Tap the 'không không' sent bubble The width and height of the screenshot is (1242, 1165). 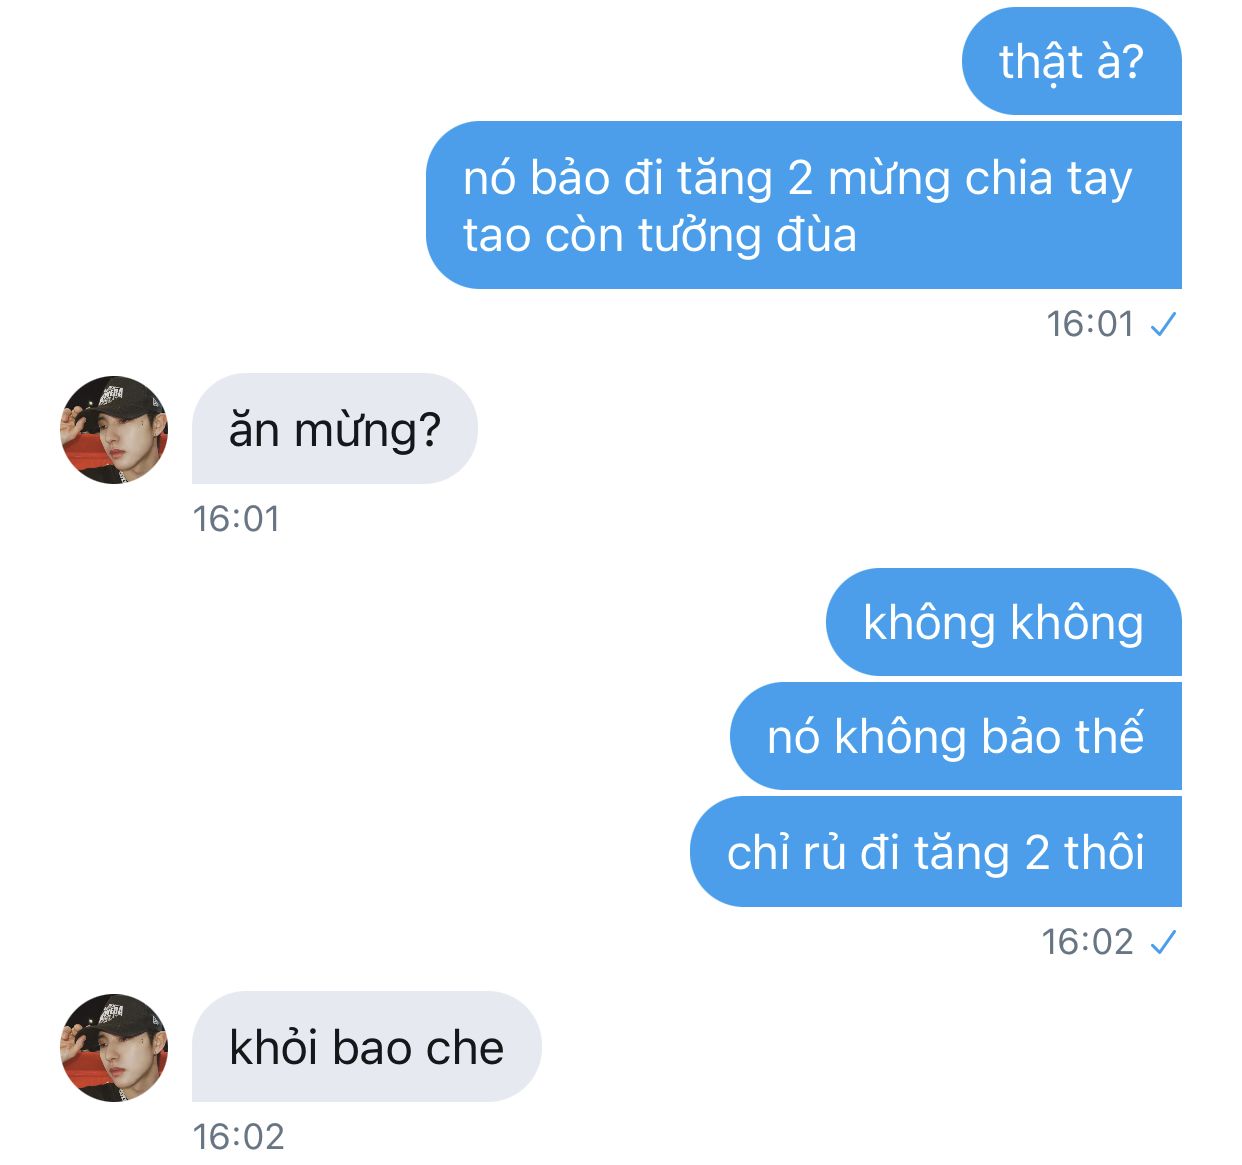(x=1004, y=622)
